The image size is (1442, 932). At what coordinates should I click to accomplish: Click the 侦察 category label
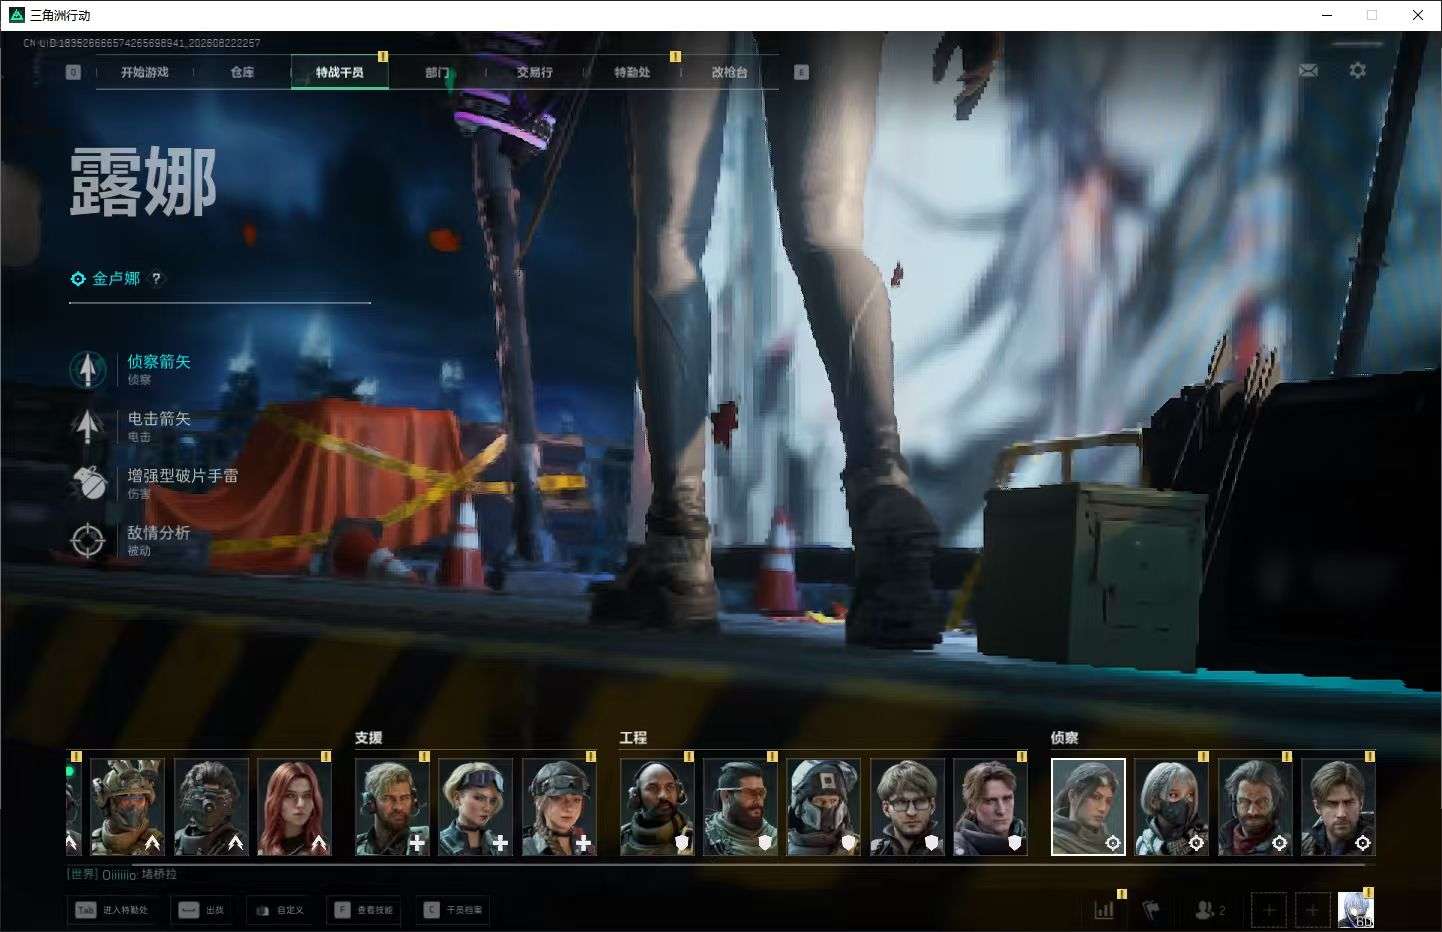coord(1064,738)
